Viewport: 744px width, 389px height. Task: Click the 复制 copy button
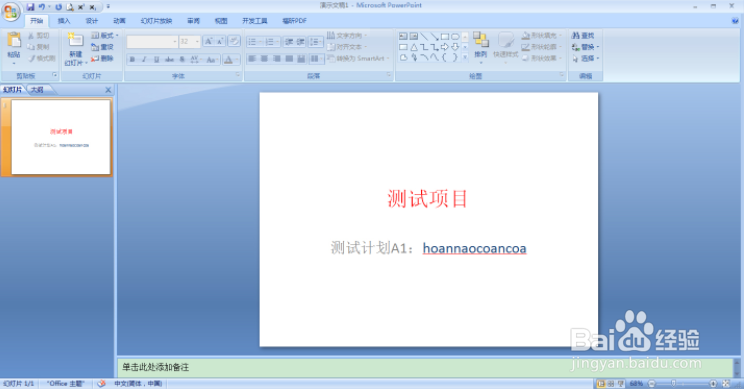coord(38,47)
